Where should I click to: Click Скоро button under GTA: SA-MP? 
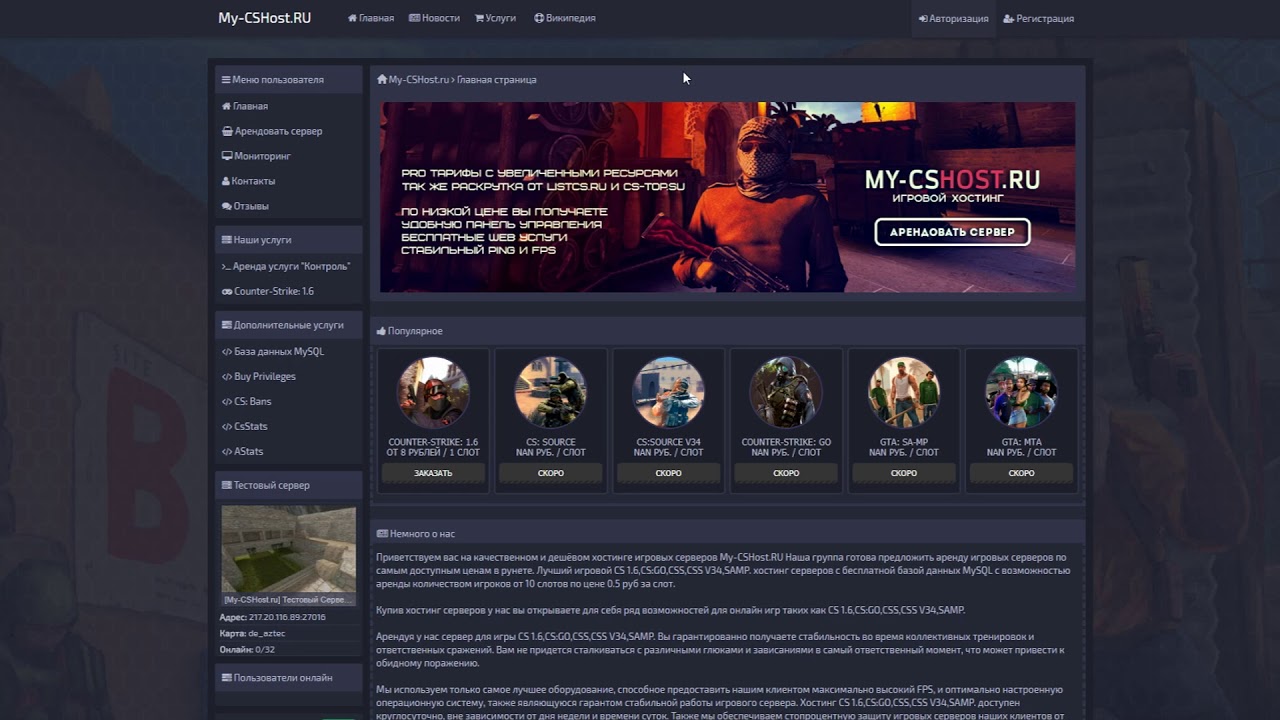pyautogui.click(x=904, y=473)
